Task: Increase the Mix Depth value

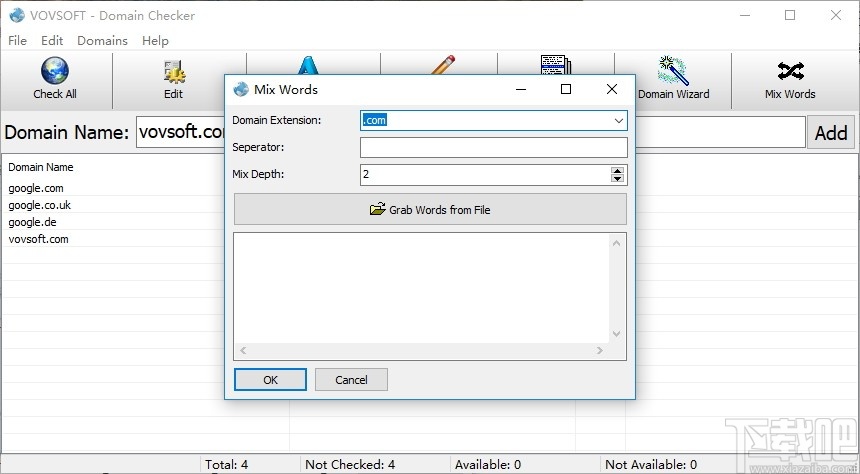Action: pyautogui.click(x=618, y=171)
